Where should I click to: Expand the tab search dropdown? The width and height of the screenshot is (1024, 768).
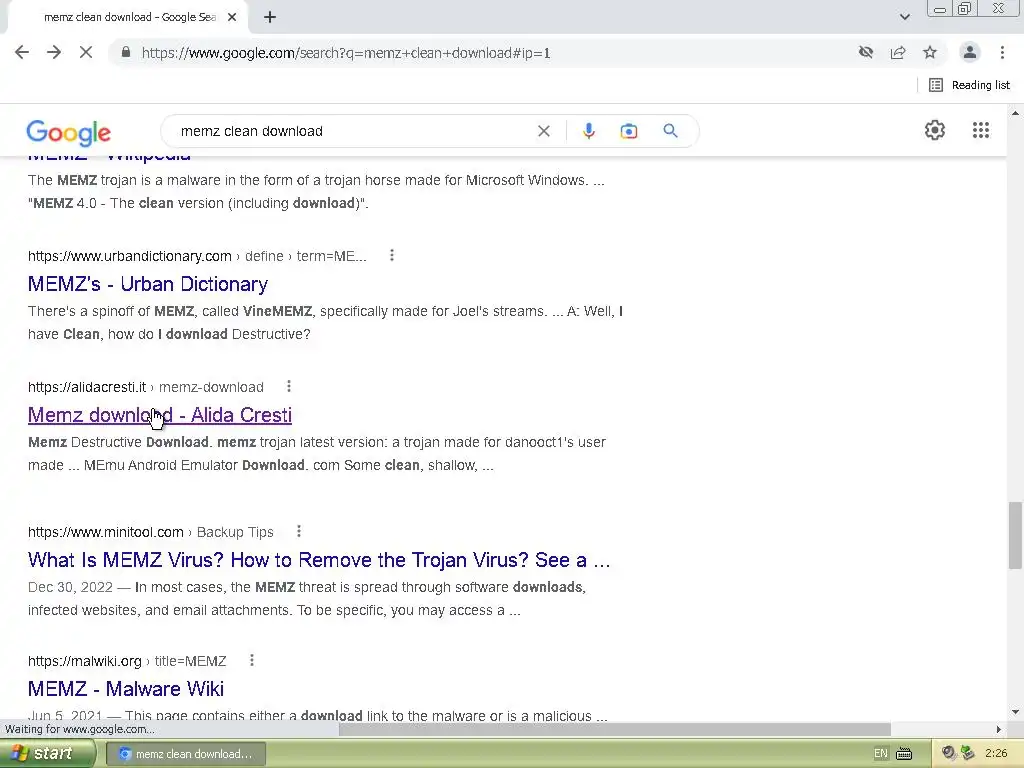(904, 17)
